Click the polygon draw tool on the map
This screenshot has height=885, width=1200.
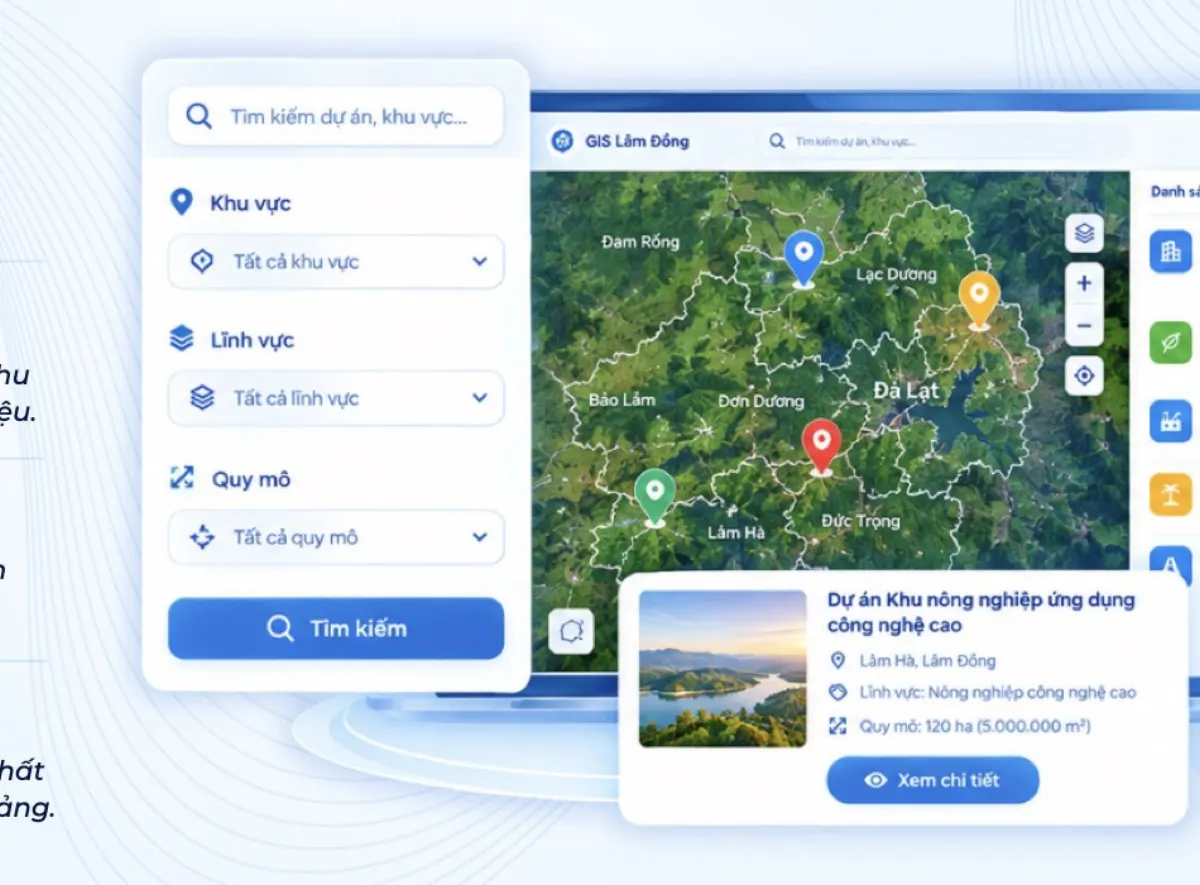coord(571,632)
